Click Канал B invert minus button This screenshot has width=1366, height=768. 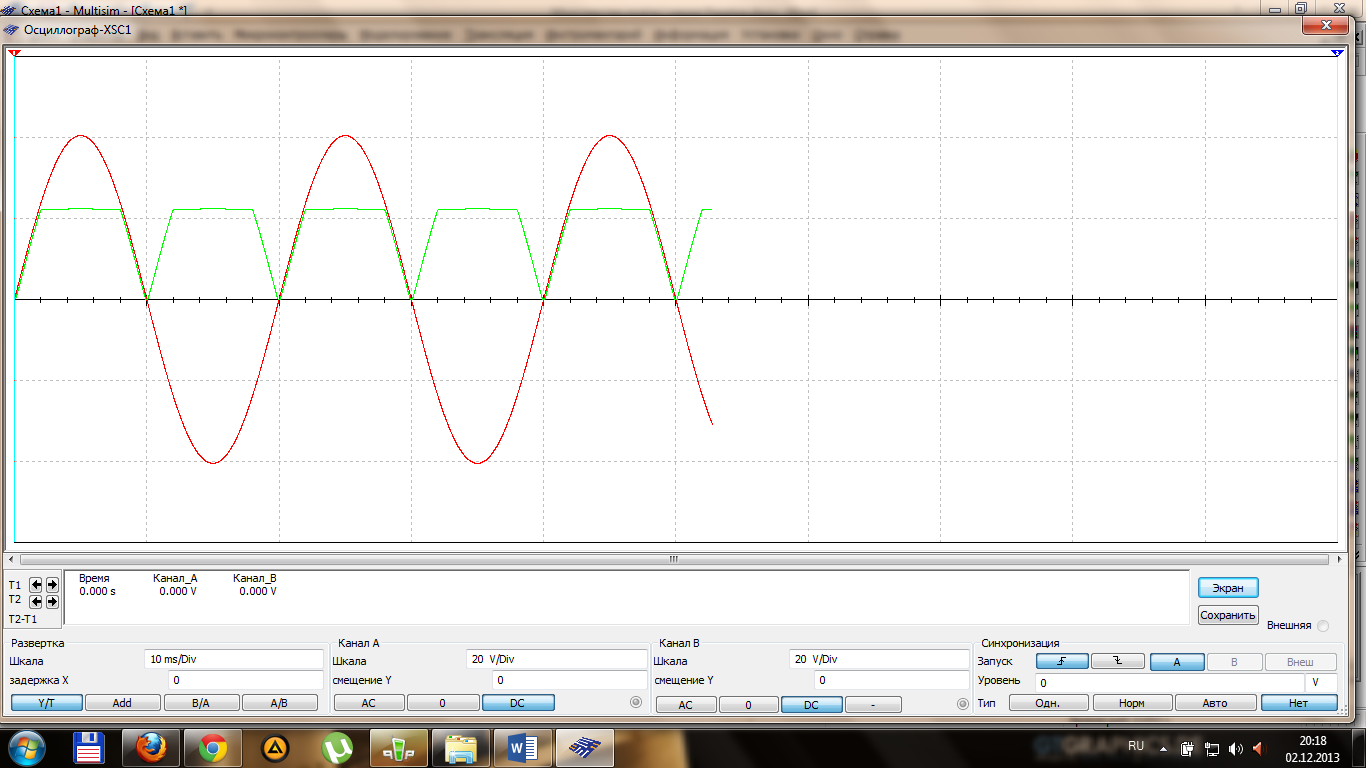[x=873, y=705]
